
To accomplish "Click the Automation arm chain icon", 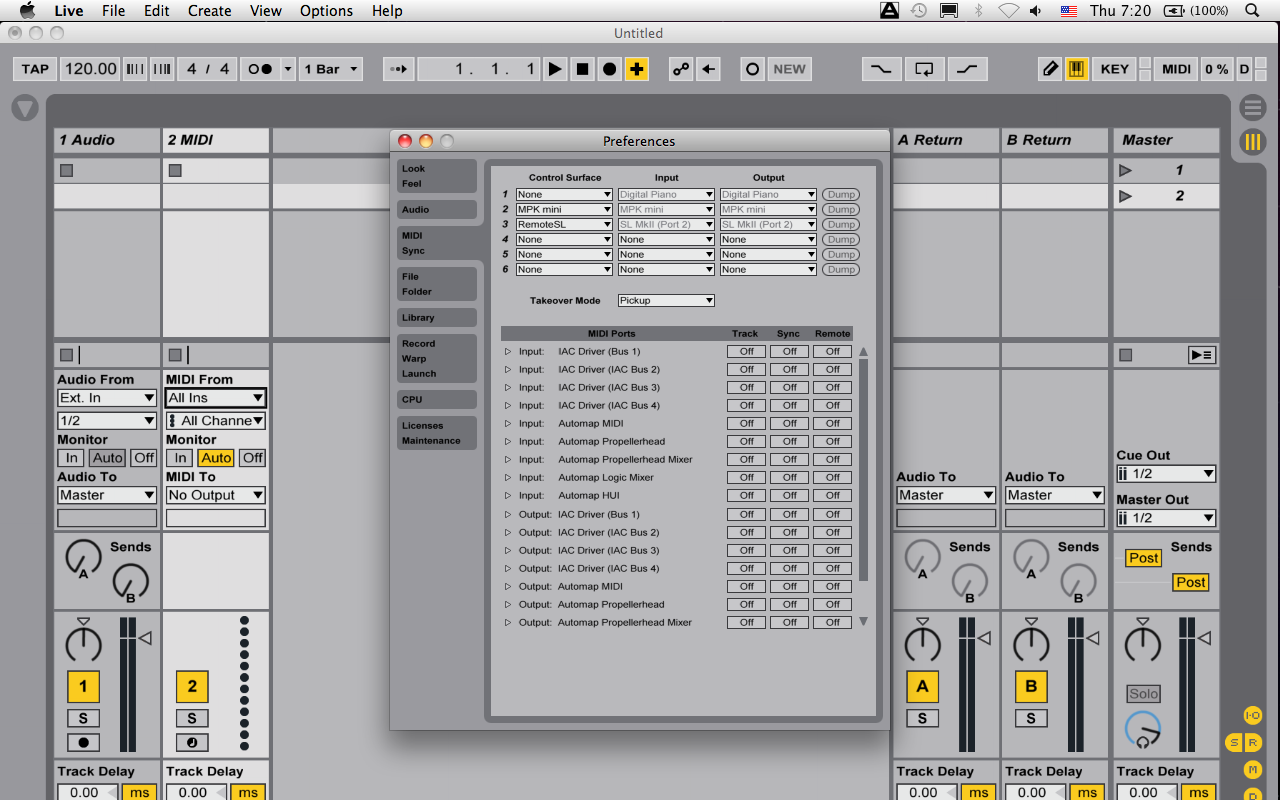I will 681,69.
